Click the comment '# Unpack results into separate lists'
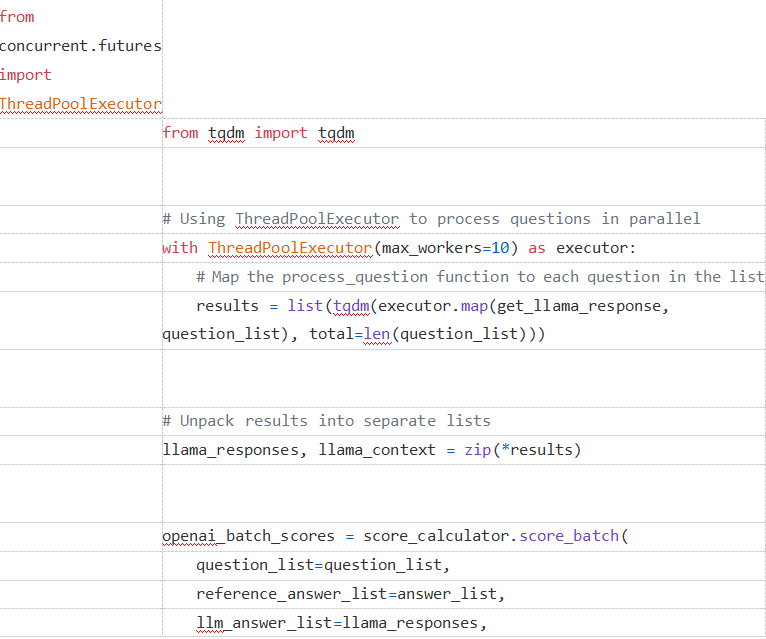The image size is (766, 639). click(326, 421)
